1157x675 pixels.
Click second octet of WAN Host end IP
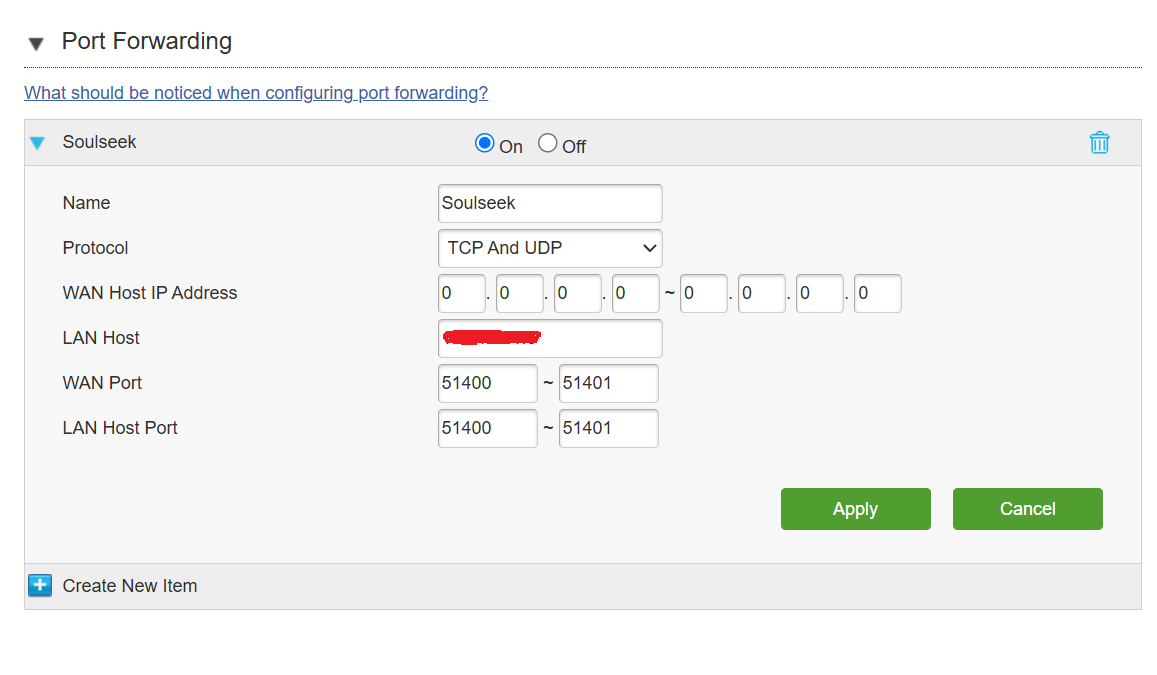761,294
